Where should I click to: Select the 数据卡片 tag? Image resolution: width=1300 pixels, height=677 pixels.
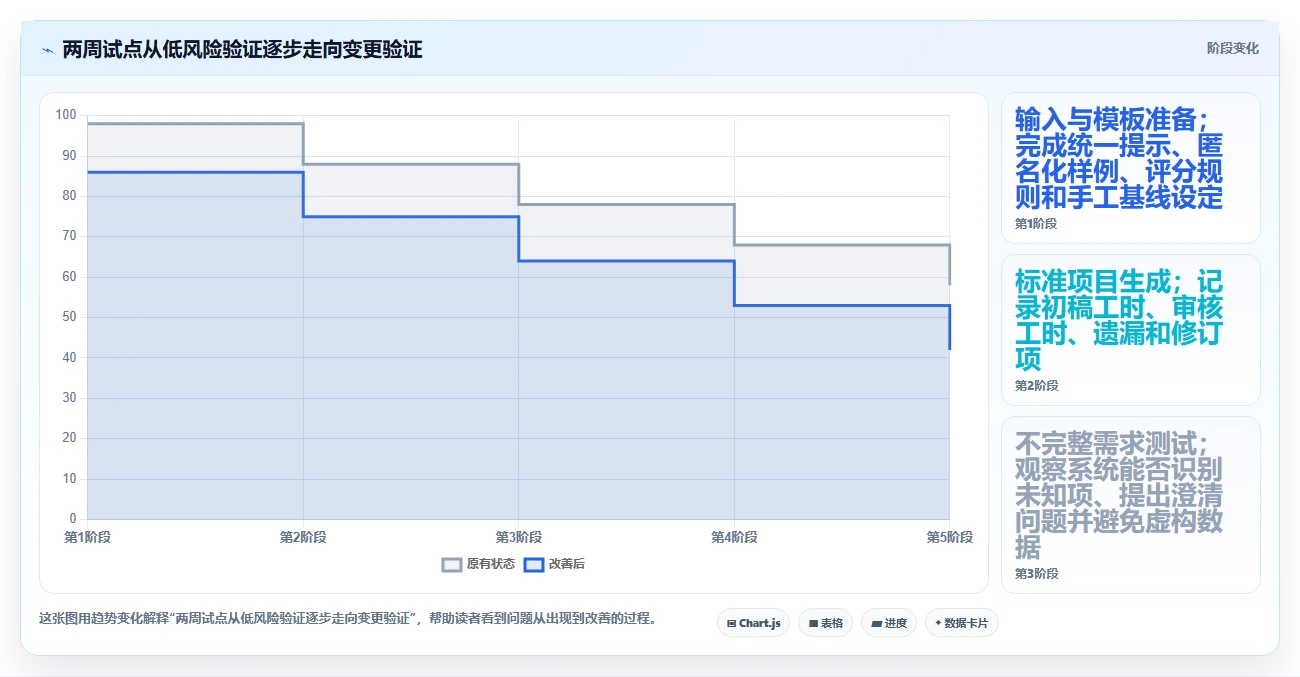pyautogui.click(x=962, y=623)
